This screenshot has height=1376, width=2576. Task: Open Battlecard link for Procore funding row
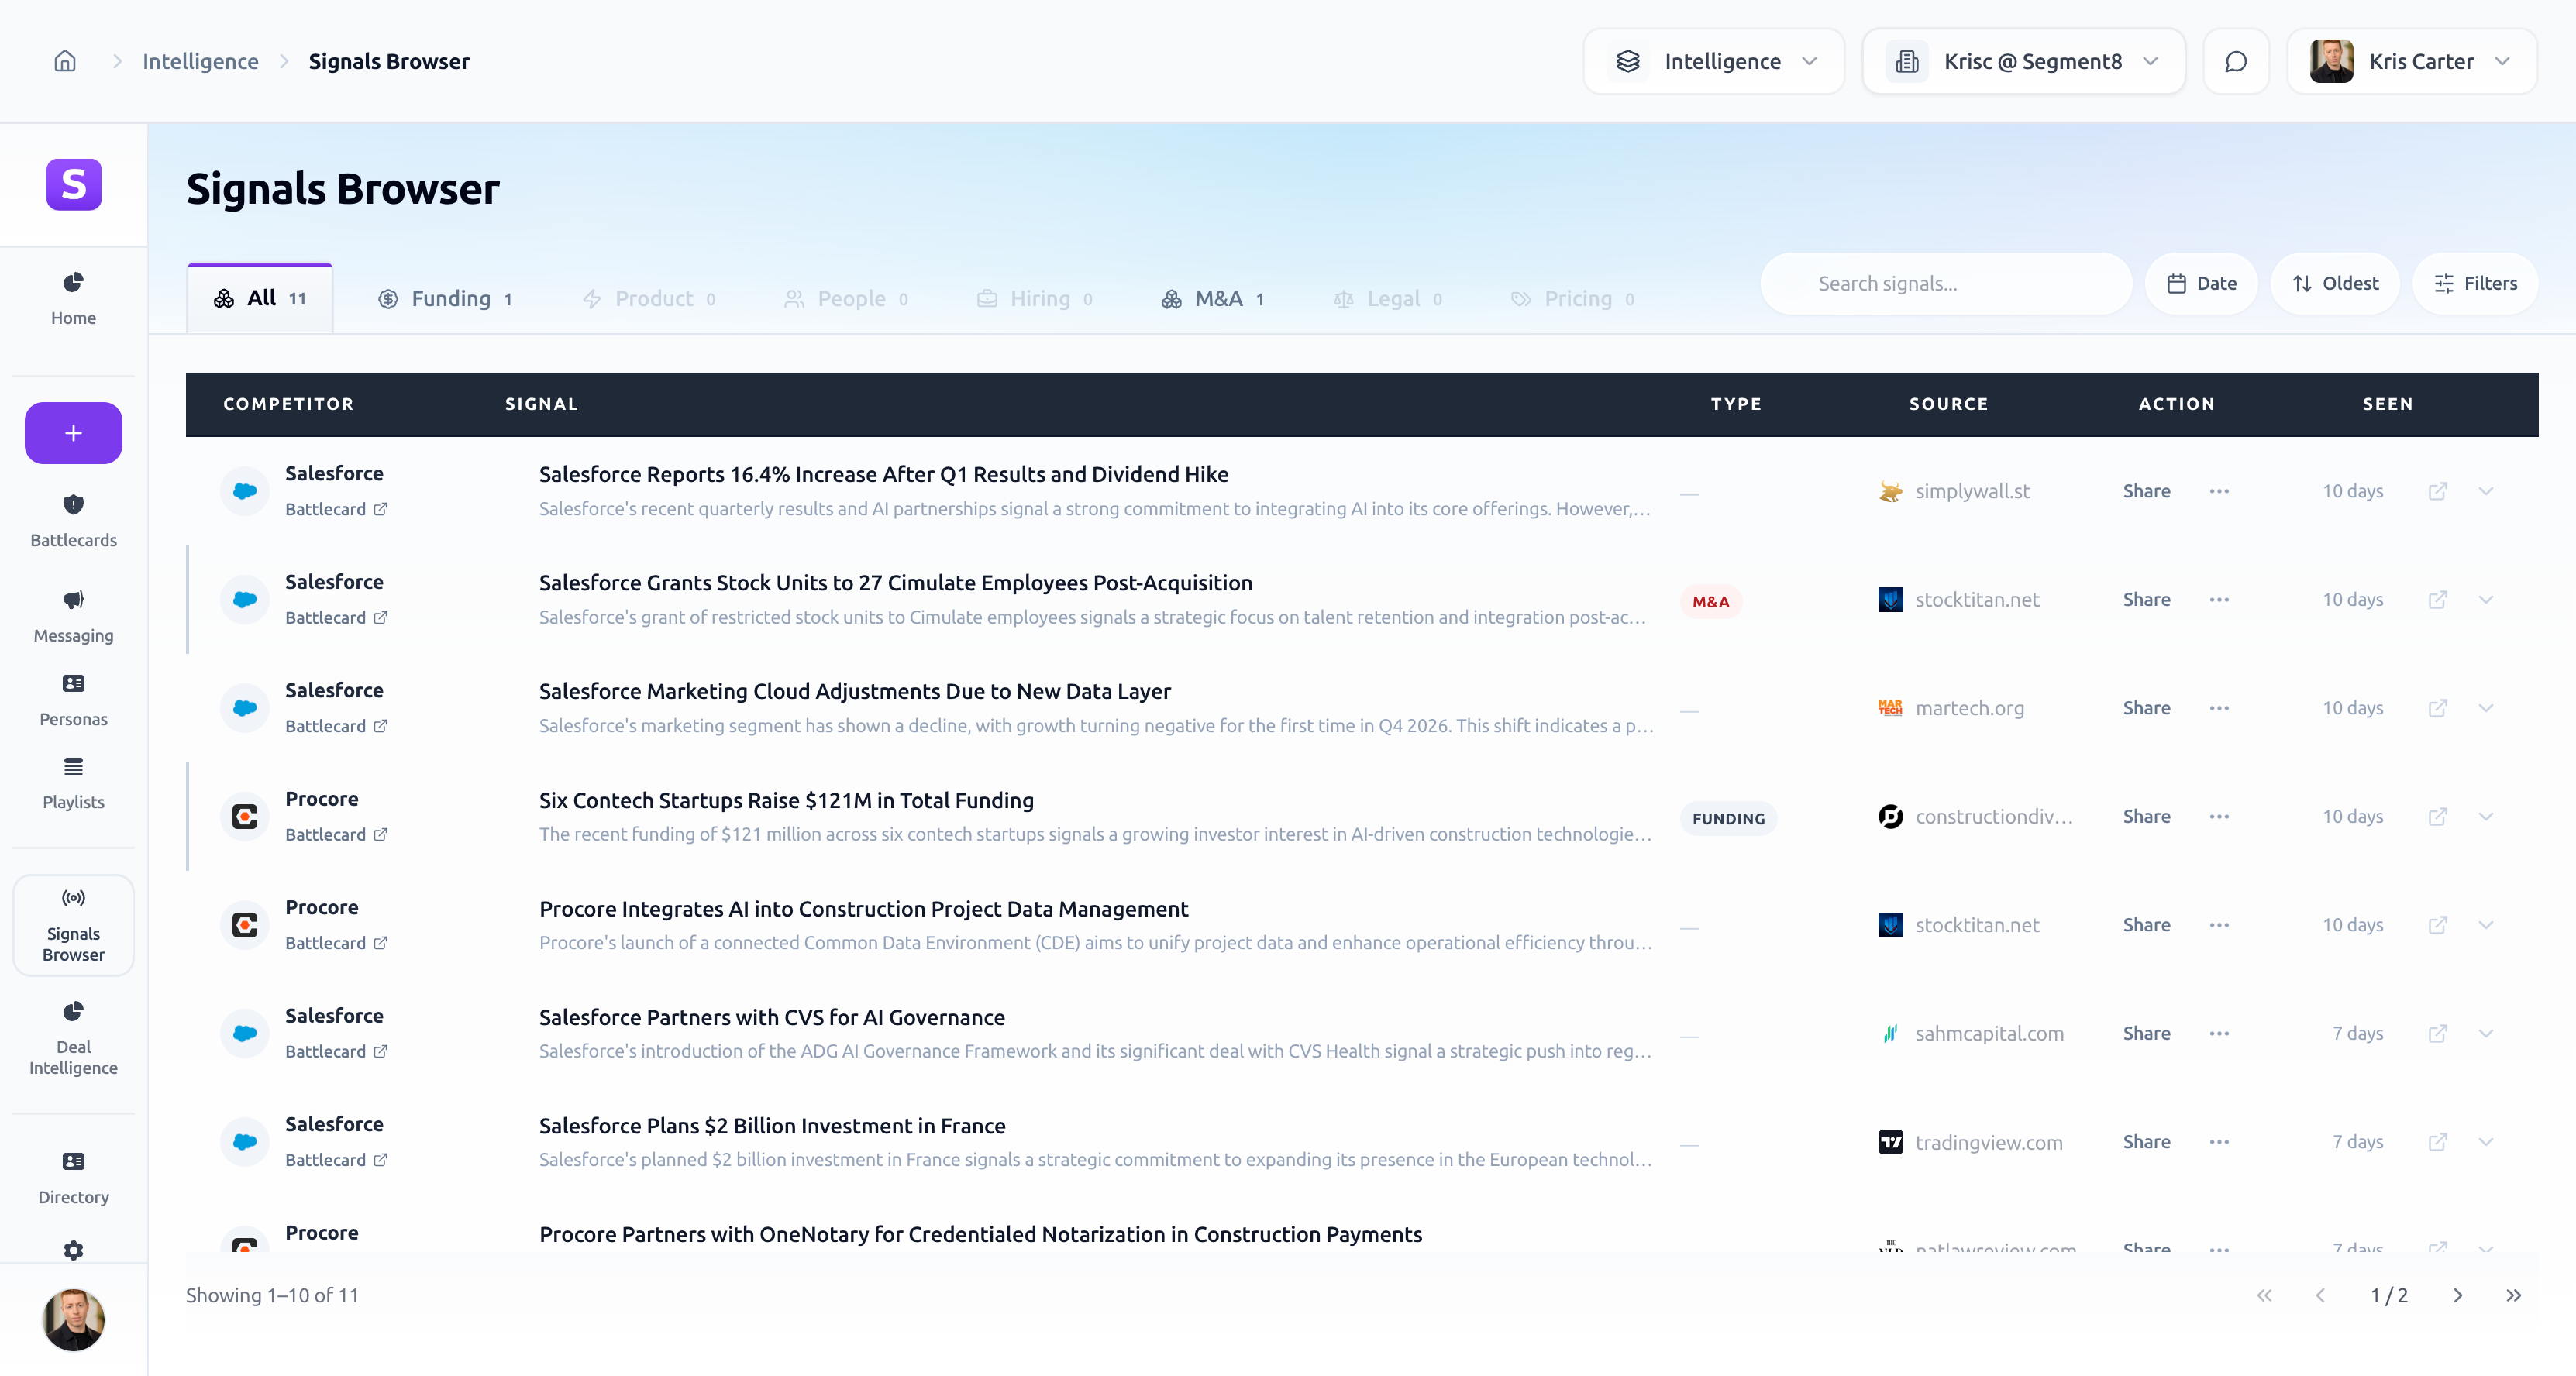pyautogui.click(x=336, y=834)
